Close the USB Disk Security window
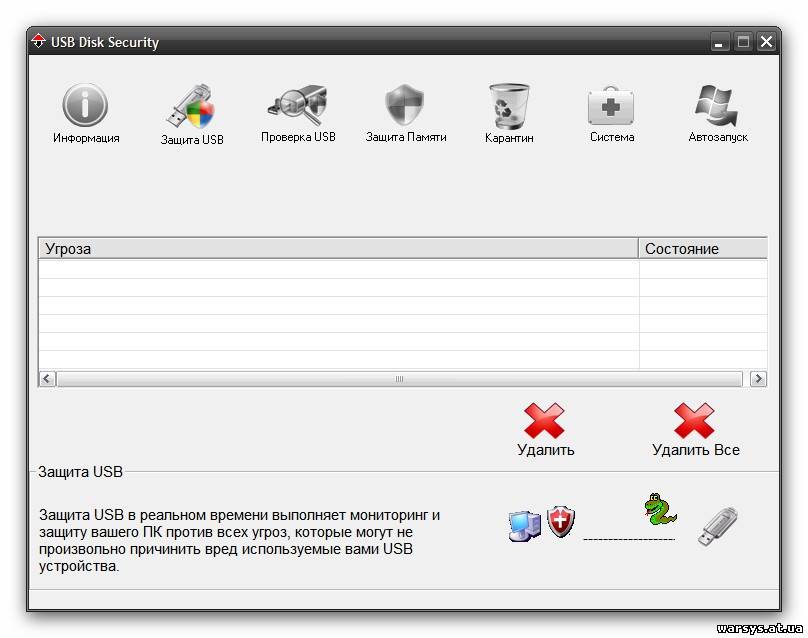Screen dimensions: 808x638 point(766,42)
